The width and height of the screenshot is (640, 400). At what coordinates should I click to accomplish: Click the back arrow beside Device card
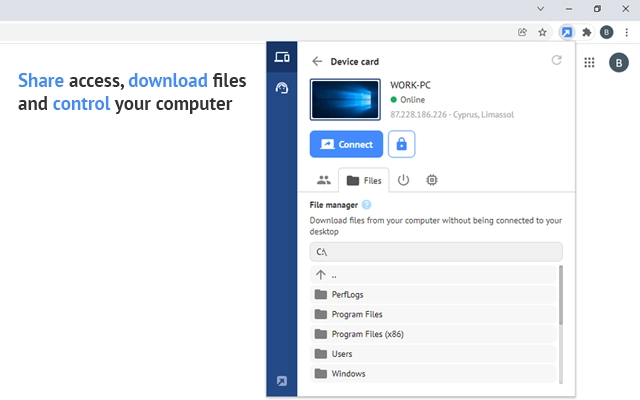pos(317,61)
